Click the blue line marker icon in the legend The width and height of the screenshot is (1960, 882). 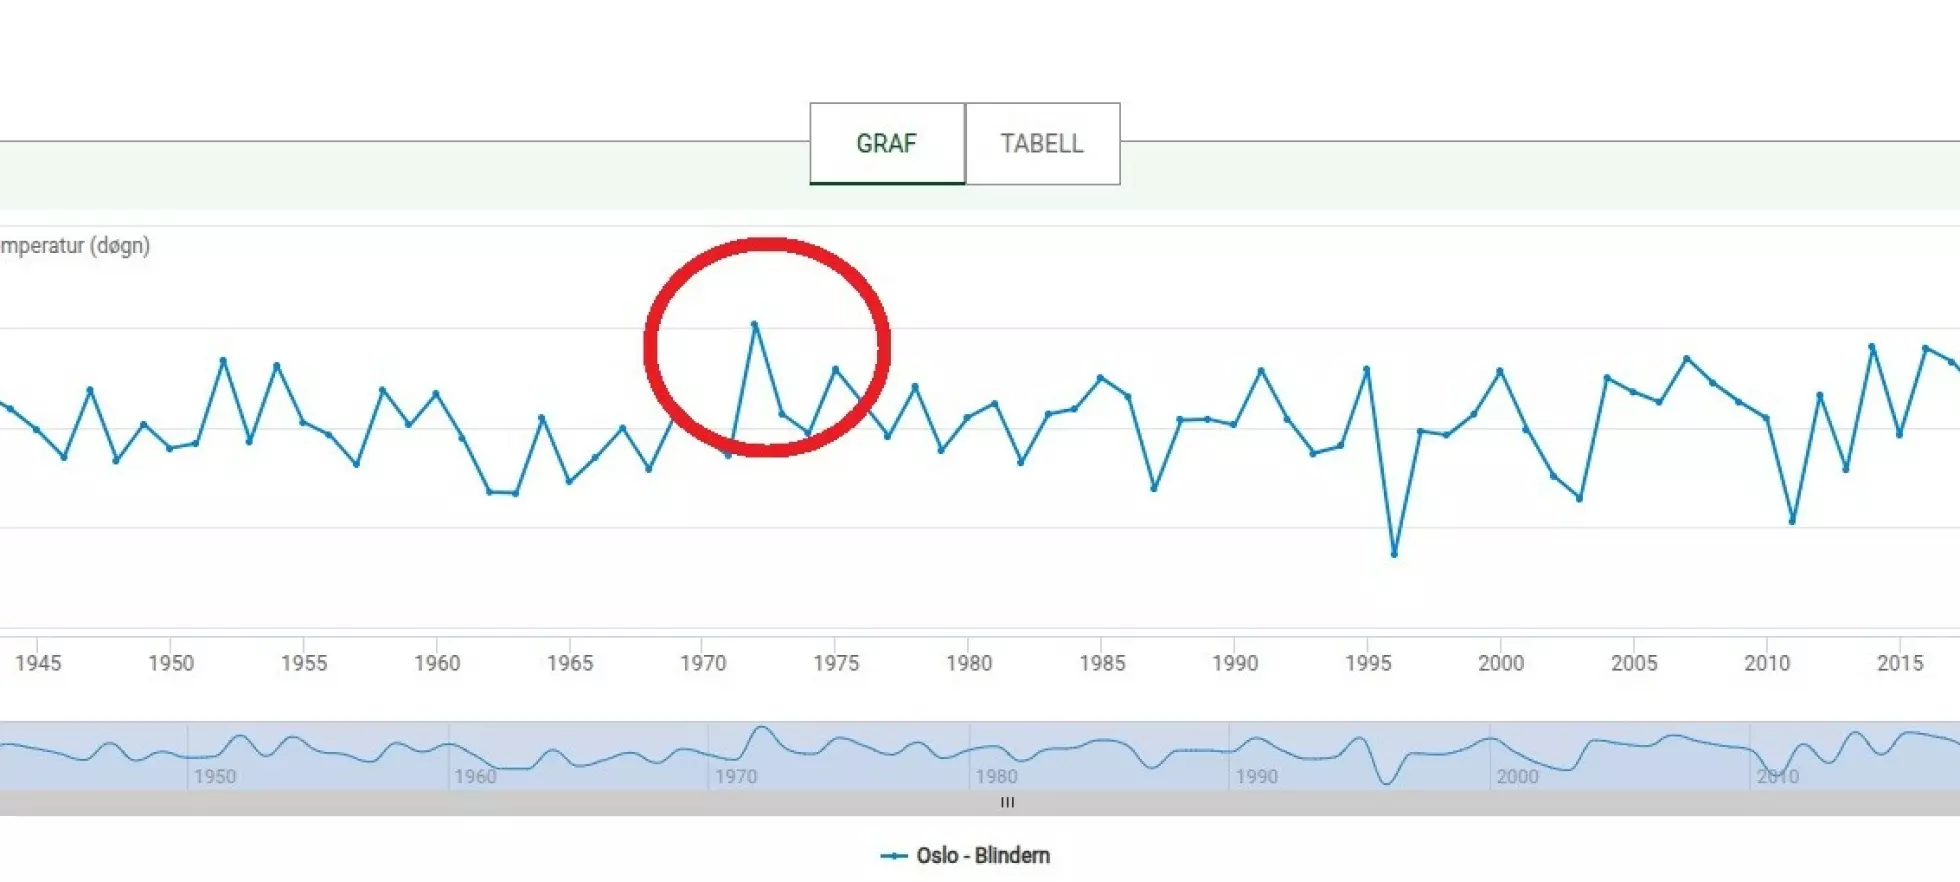pyautogui.click(x=893, y=856)
